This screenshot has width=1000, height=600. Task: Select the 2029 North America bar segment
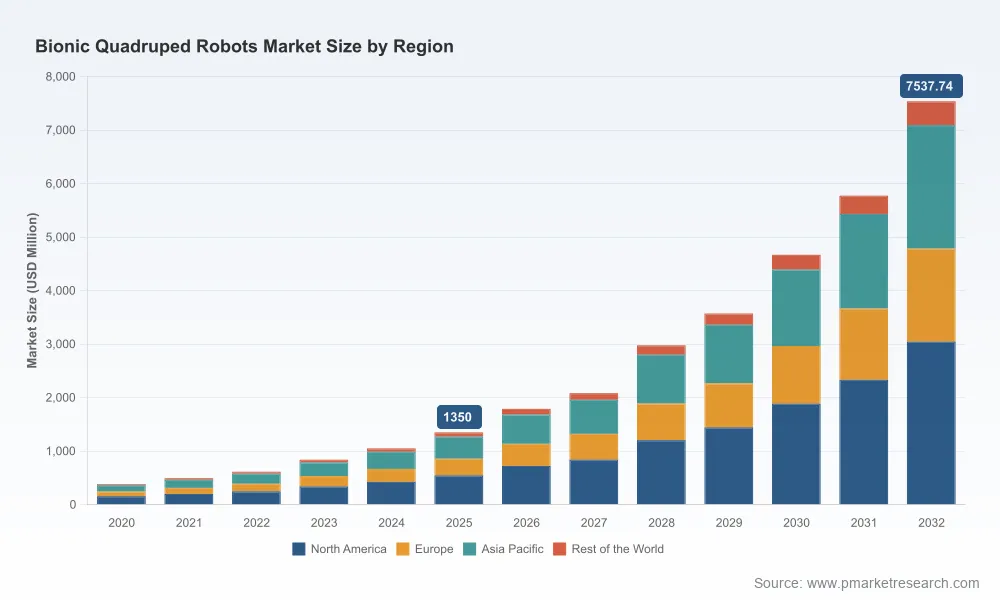click(x=728, y=466)
